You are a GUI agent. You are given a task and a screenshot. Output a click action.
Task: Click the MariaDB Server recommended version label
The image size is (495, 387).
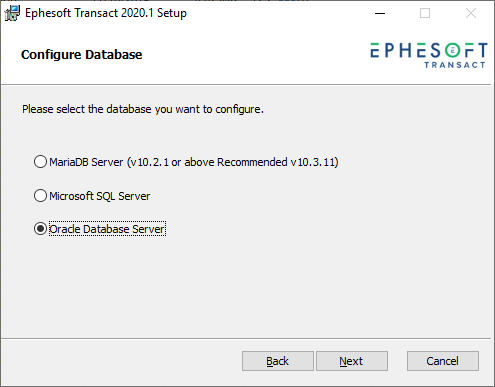[194, 162]
